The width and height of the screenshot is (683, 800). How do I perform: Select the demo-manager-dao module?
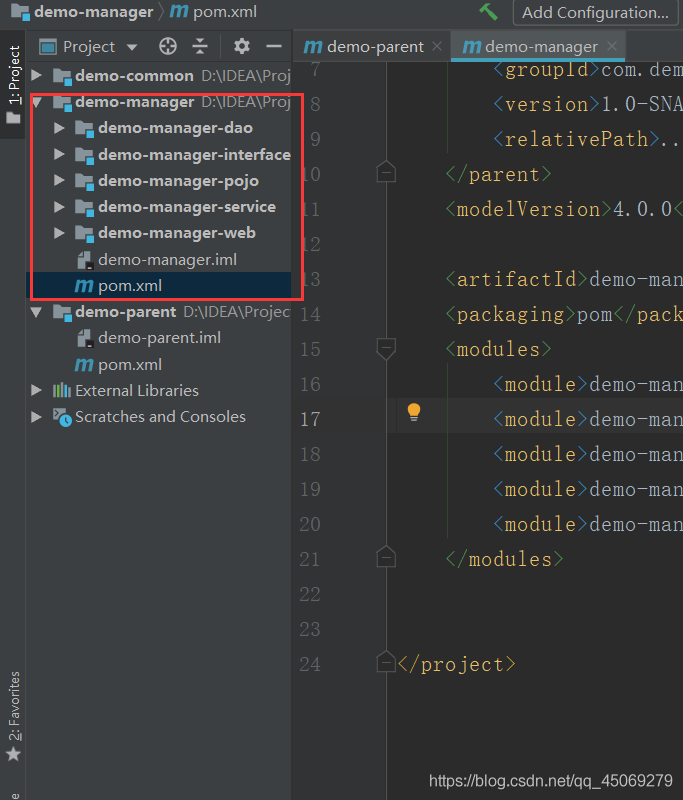pos(175,128)
